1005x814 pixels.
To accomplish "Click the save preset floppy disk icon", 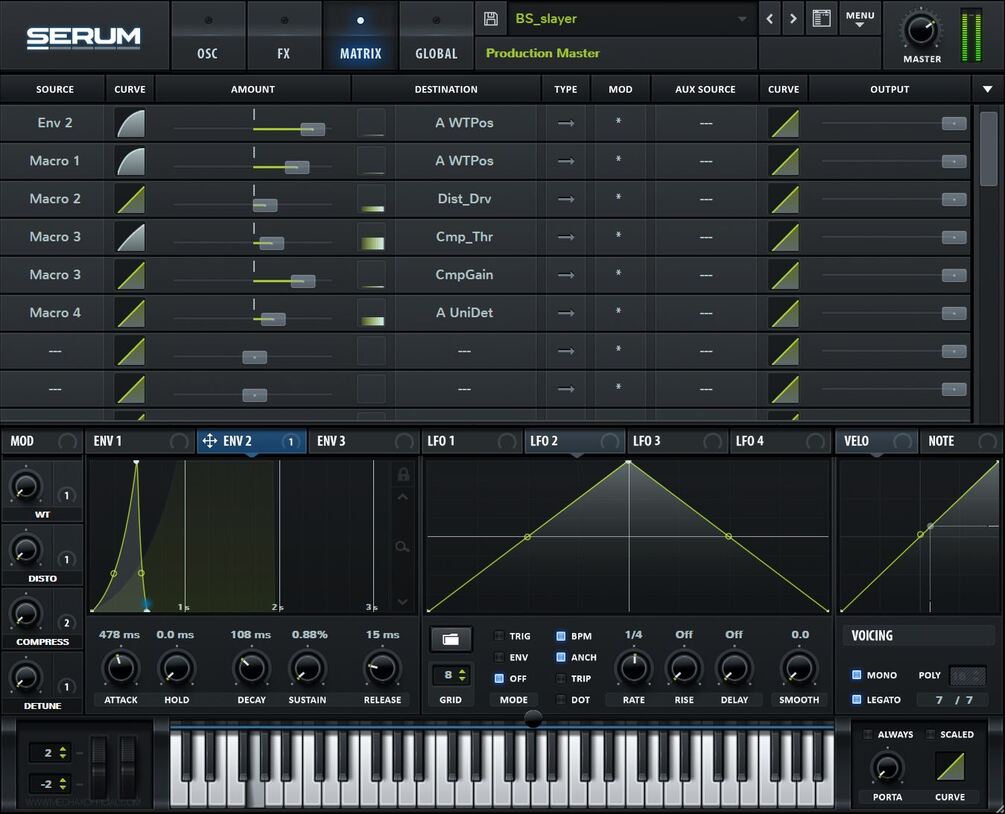I will 490,19.
